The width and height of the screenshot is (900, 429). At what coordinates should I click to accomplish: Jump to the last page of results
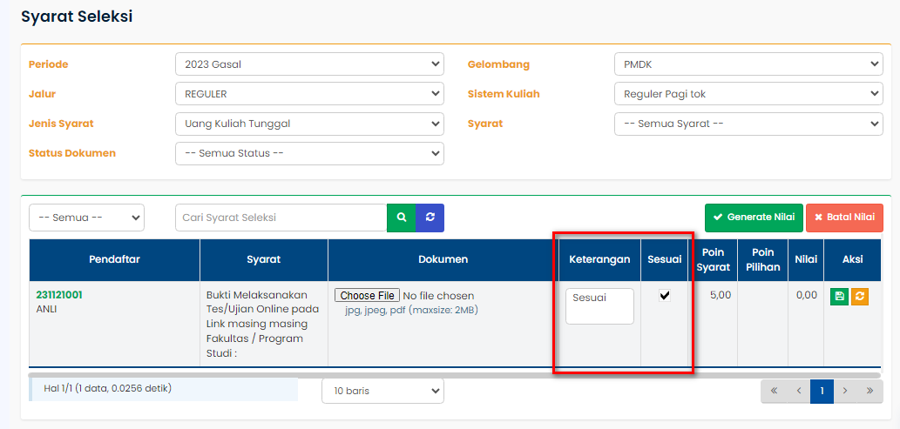tap(869, 391)
